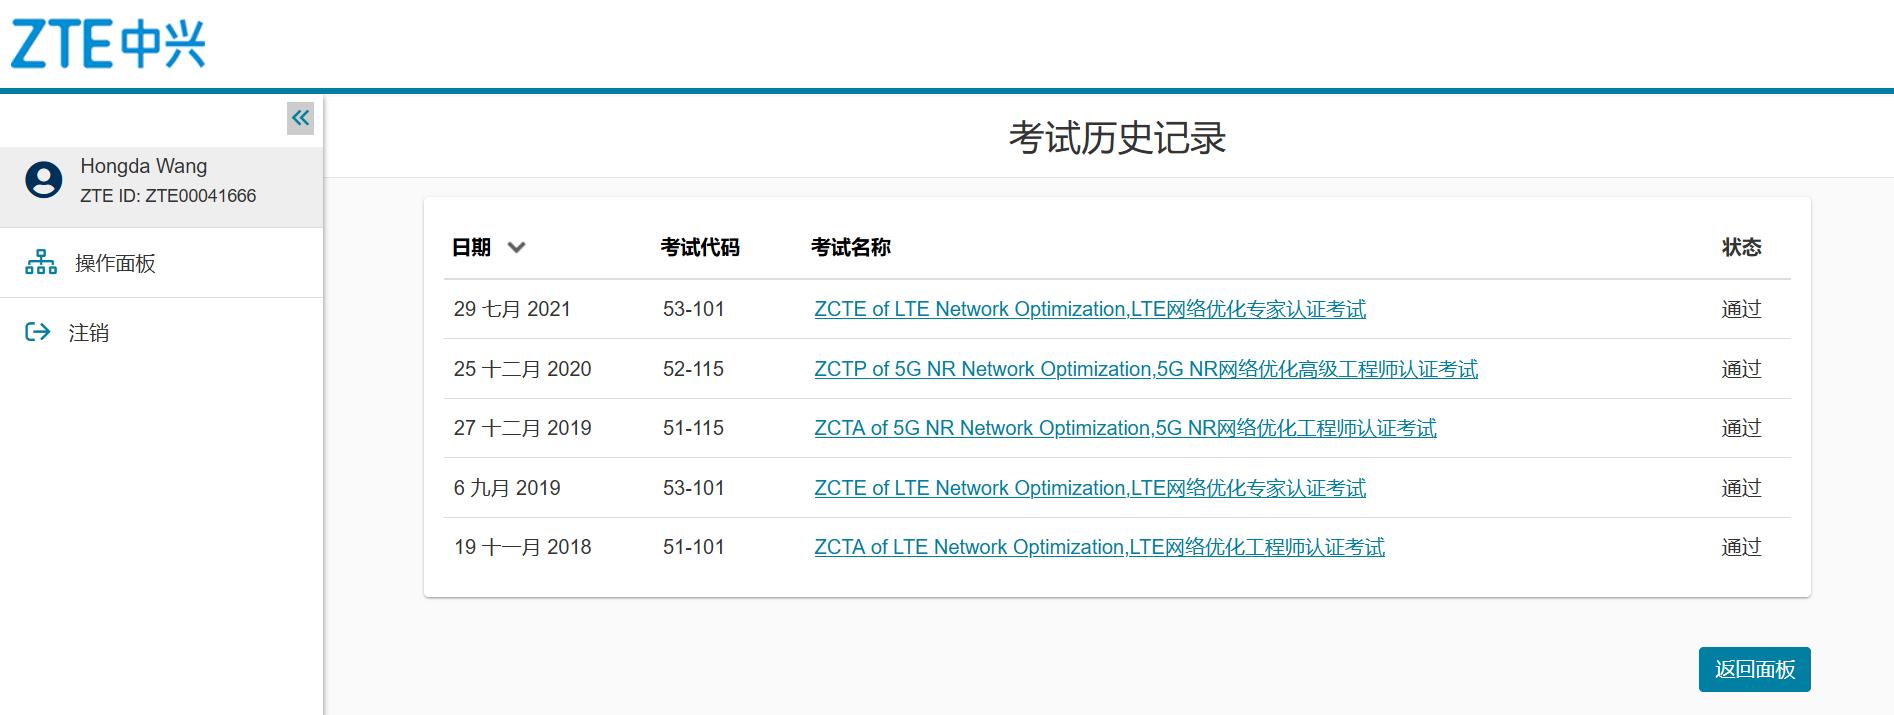
Task: Open the ZCTP of 5G NR Network Optimization link
Action: pos(1146,369)
